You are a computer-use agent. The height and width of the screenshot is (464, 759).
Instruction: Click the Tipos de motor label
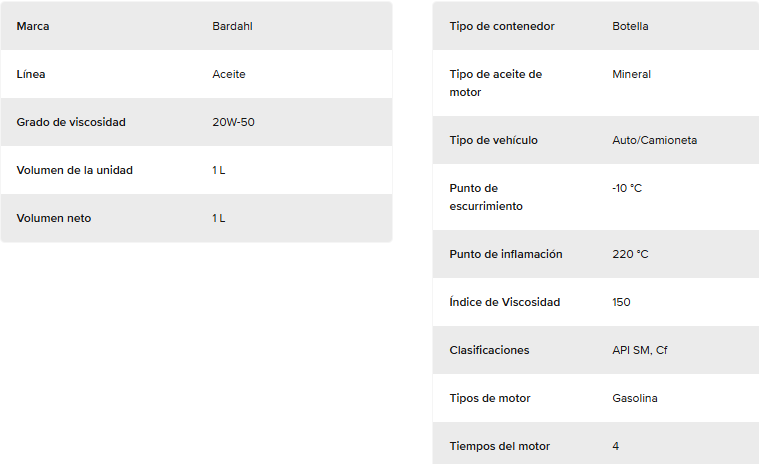[x=490, y=398]
